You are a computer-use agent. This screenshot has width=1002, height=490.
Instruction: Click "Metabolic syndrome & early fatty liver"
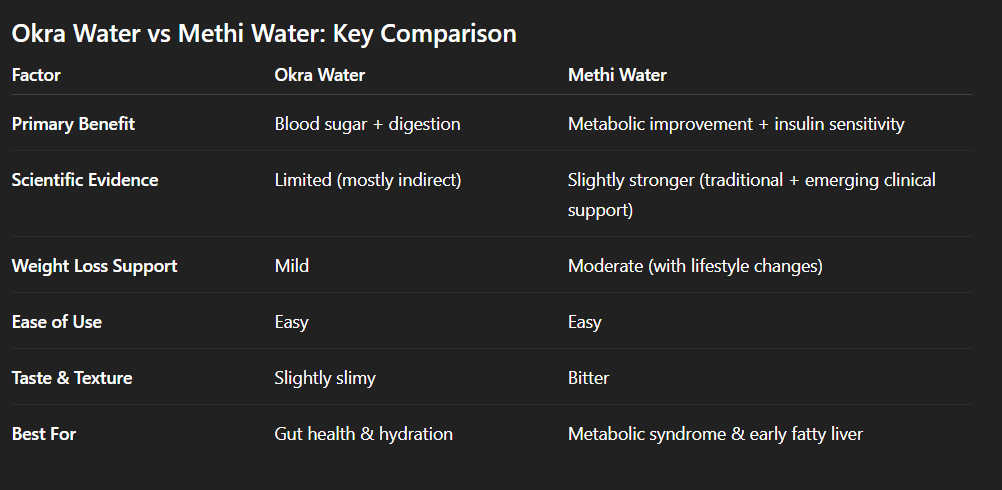pos(715,434)
